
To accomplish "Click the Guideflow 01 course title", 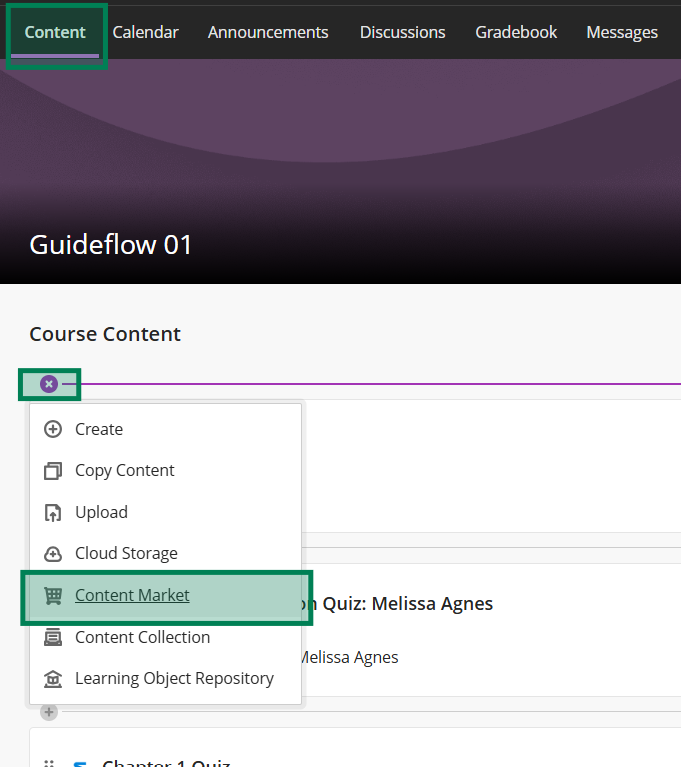I will [111, 244].
